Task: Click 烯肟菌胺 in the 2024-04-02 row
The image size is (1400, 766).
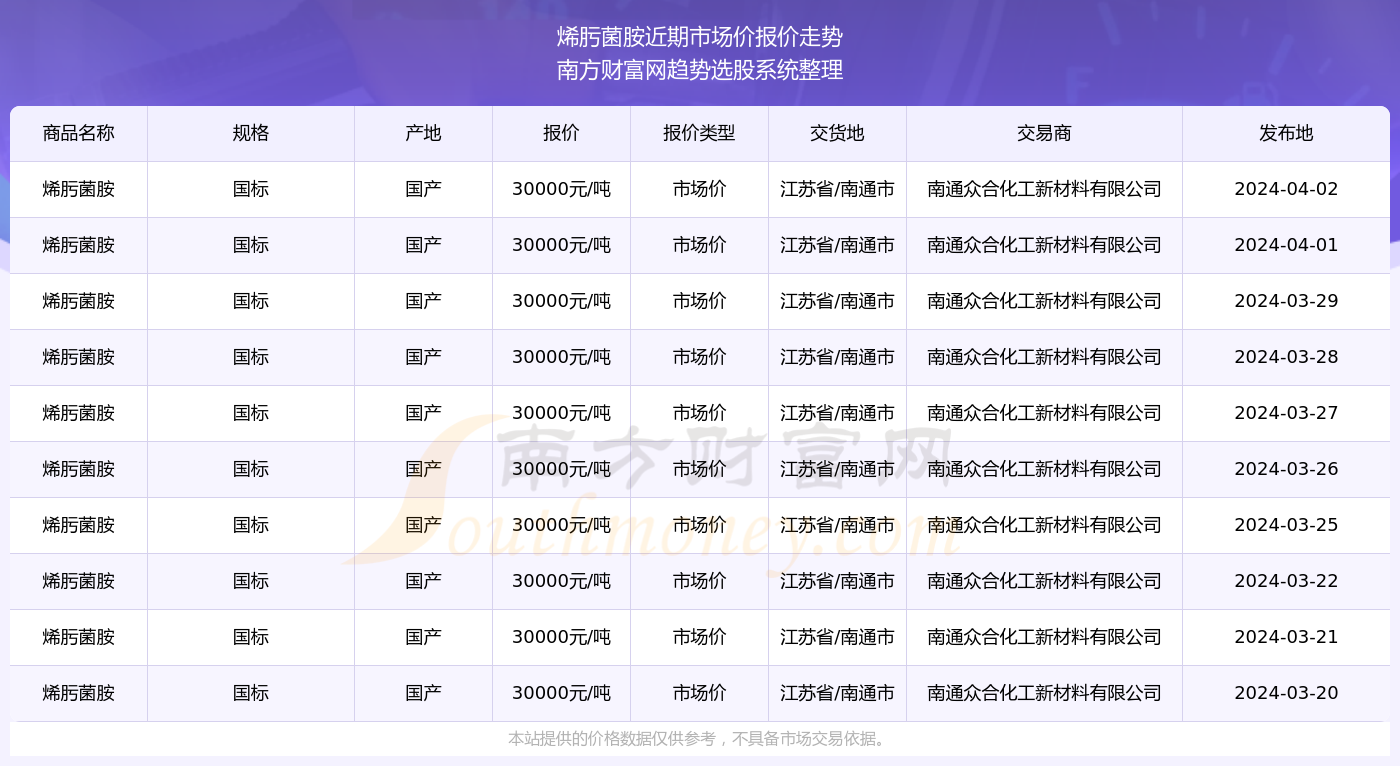Action: [79, 189]
